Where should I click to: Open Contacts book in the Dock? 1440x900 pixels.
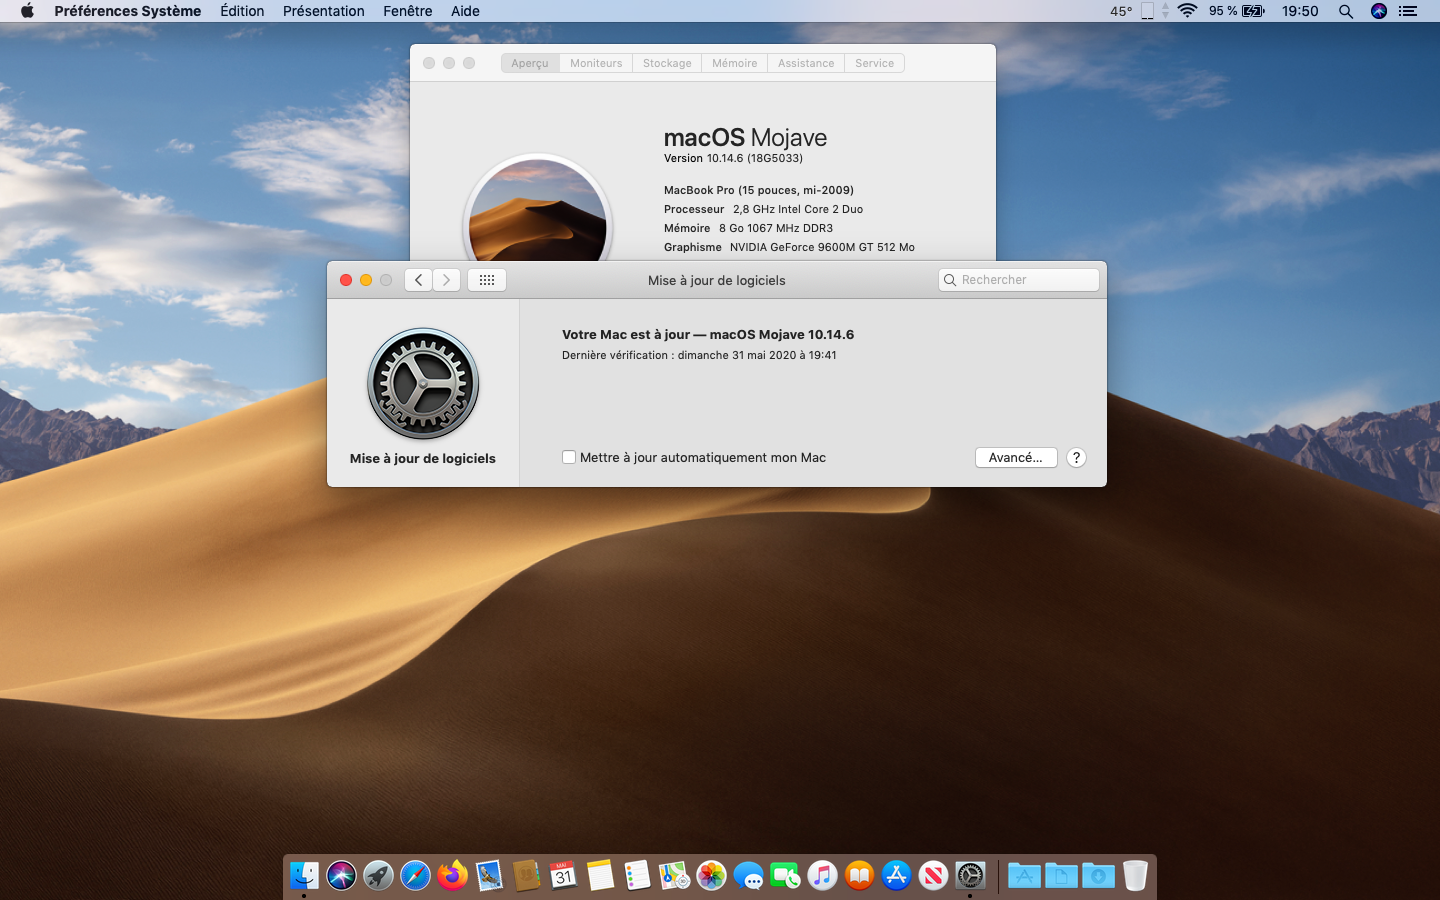(x=526, y=876)
